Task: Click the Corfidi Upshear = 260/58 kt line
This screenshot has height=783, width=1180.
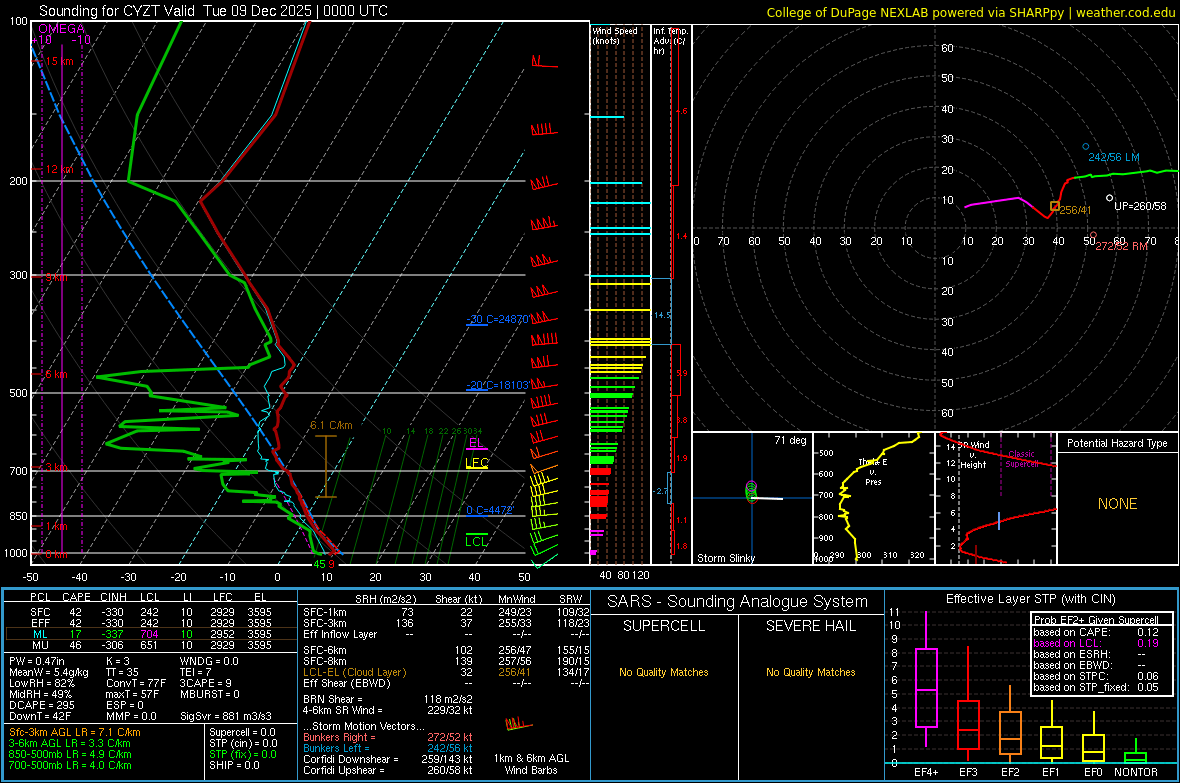Action: pyautogui.click(x=388, y=769)
